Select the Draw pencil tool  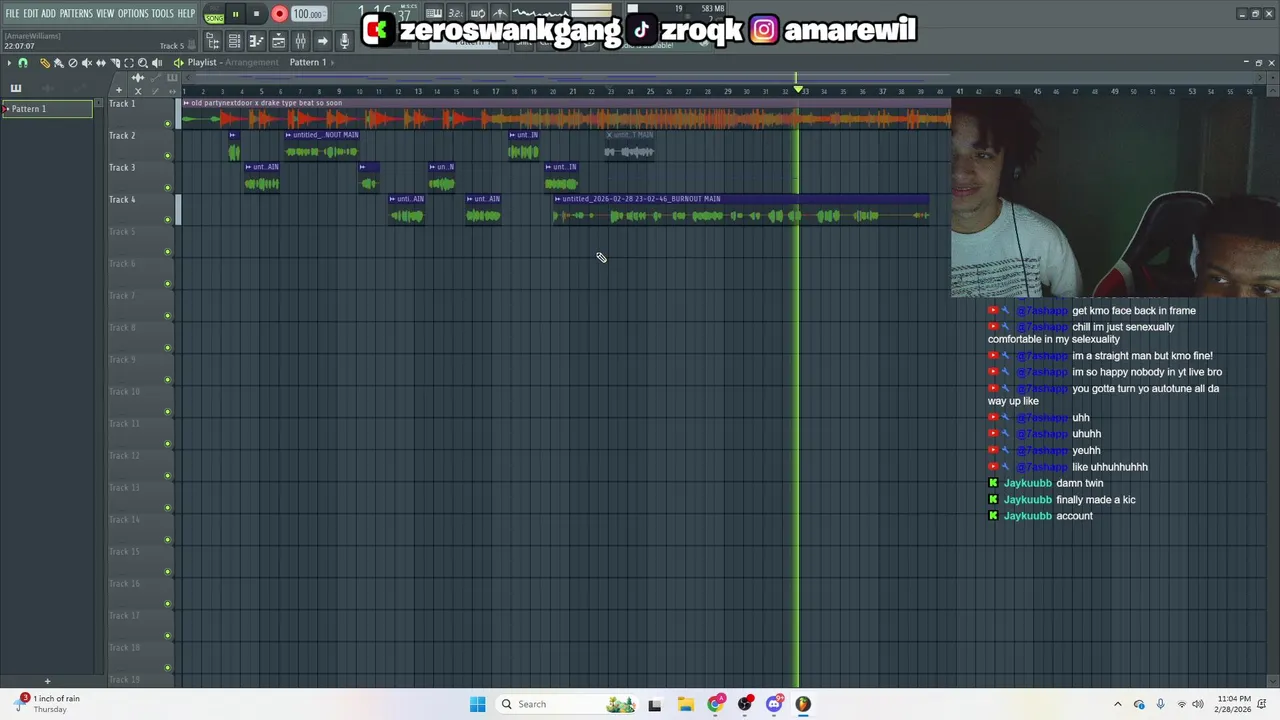[45, 63]
